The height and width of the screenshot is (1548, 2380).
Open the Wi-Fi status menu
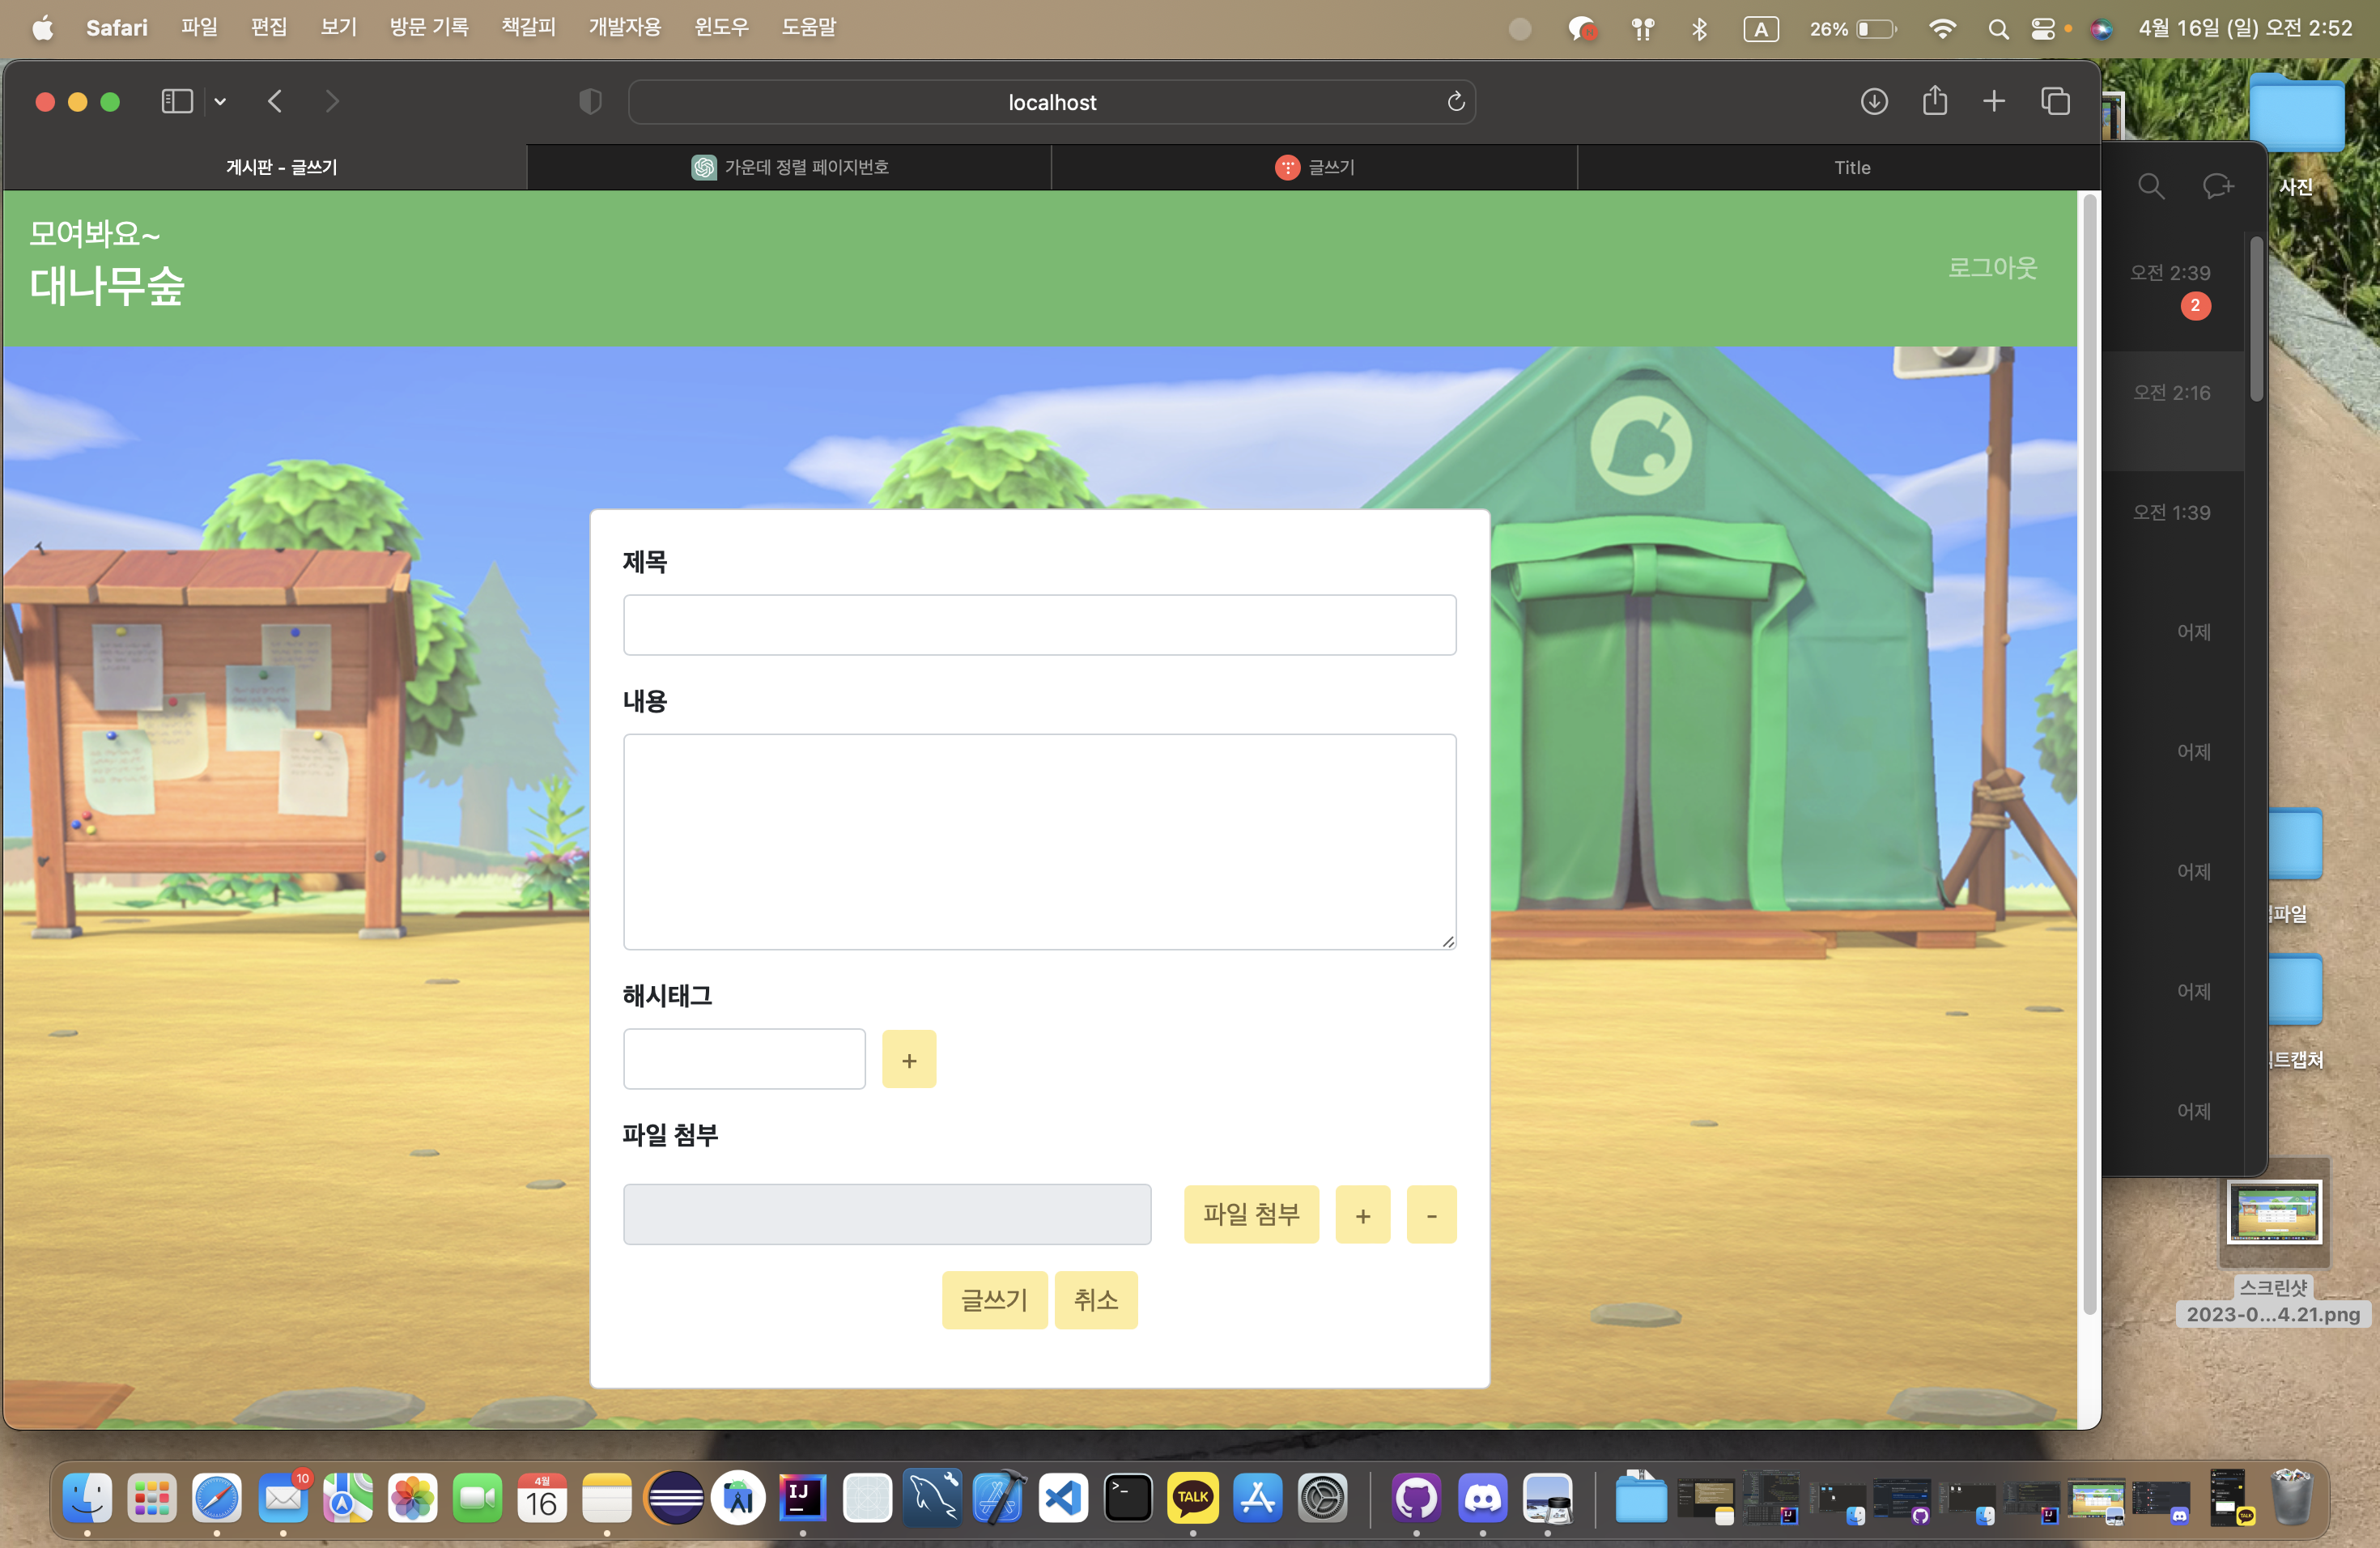(x=1941, y=29)
